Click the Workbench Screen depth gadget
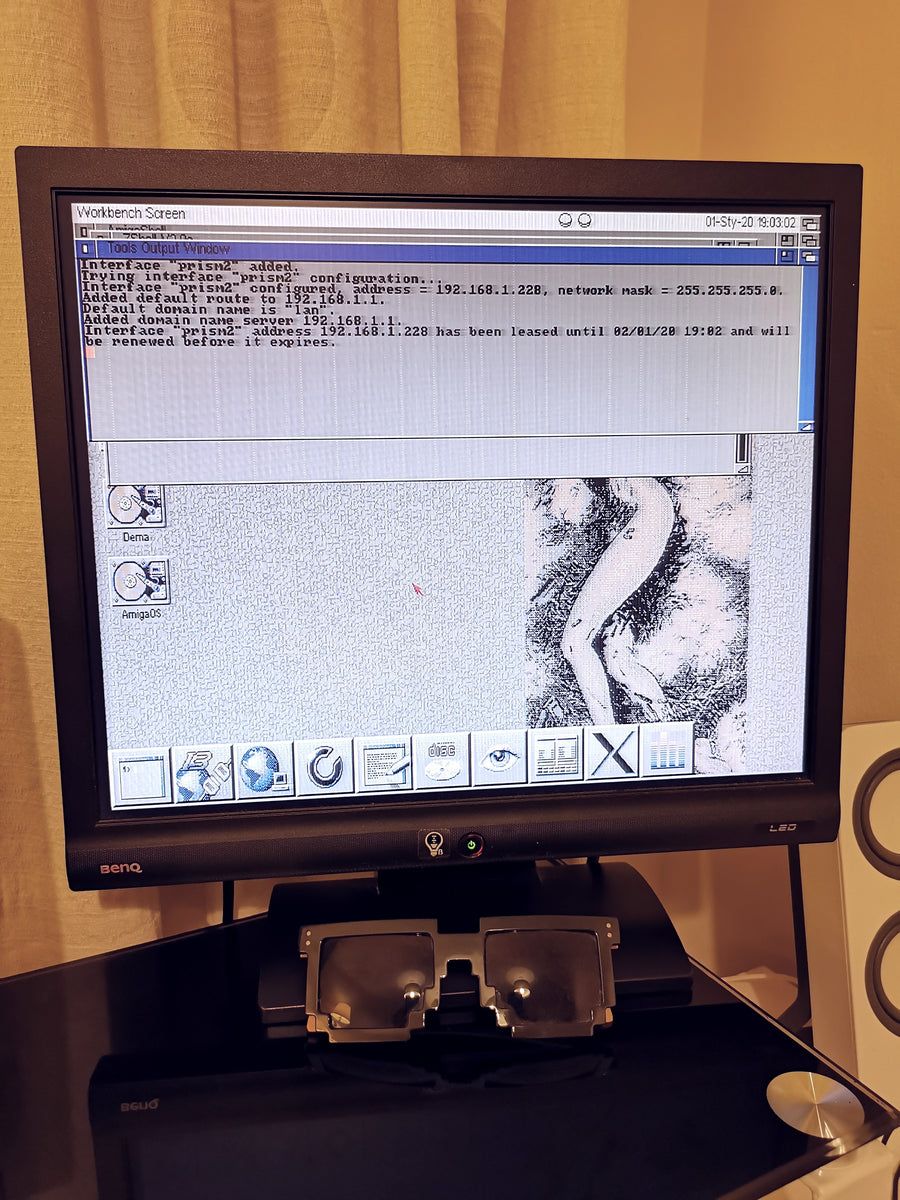900x1200 pixels. [810, 223]
